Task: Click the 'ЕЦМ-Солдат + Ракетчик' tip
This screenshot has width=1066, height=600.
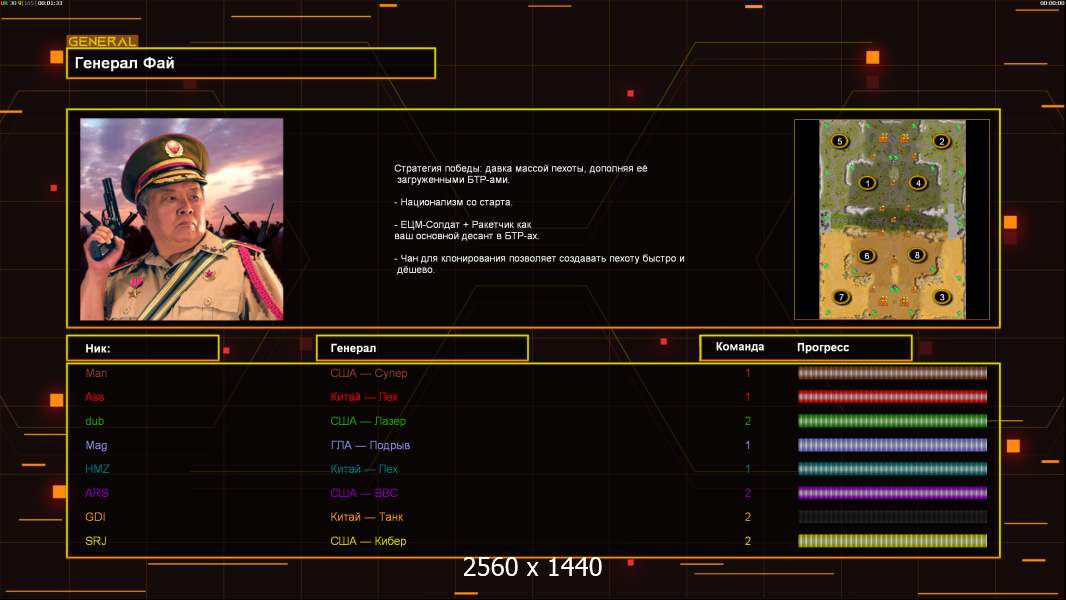Action: coord(466,230)
